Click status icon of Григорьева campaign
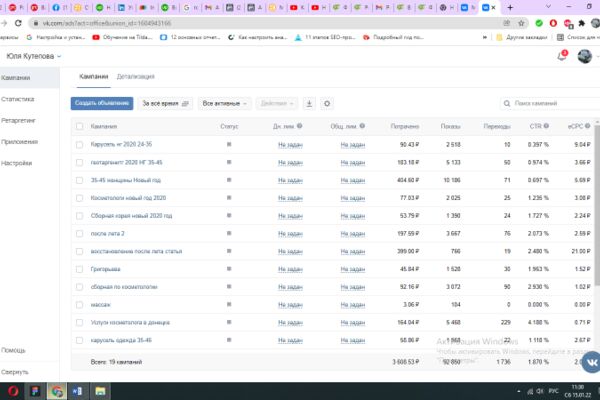600x400 pixels. pos(229,269)
